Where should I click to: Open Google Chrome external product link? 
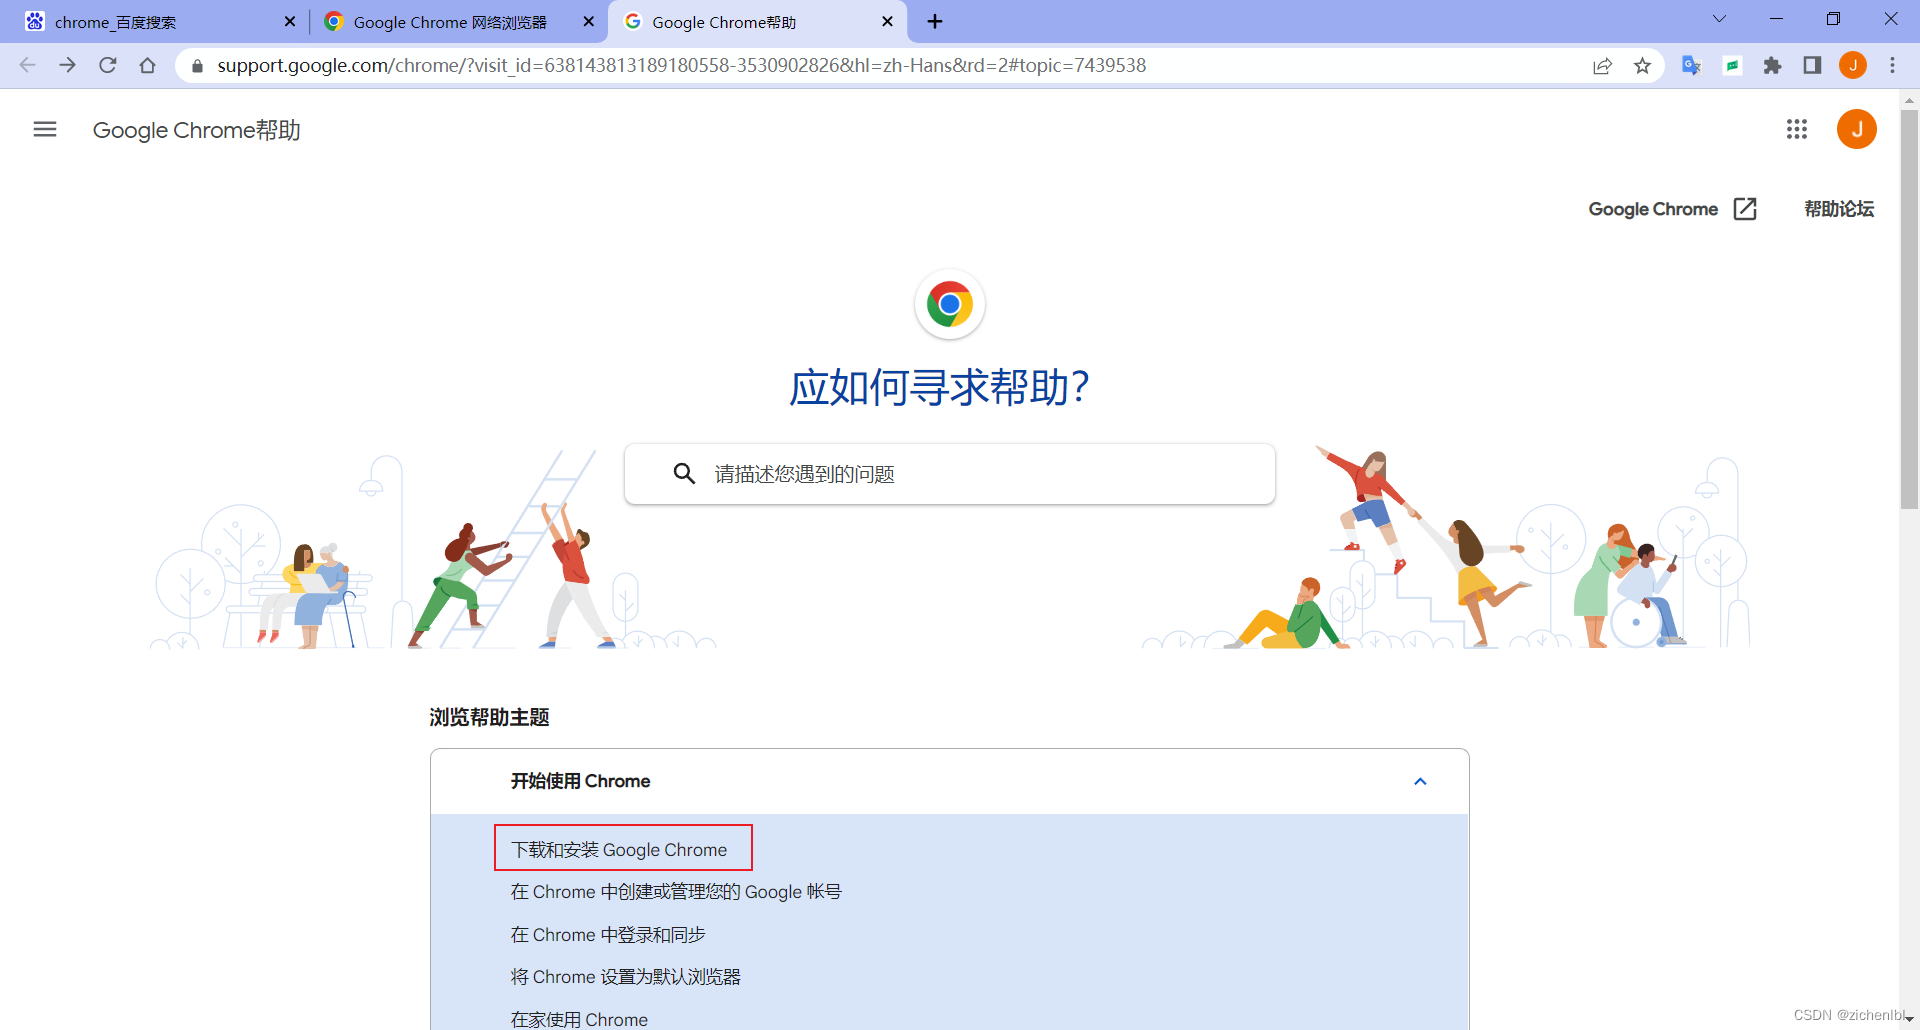(x=1672, y=209)
